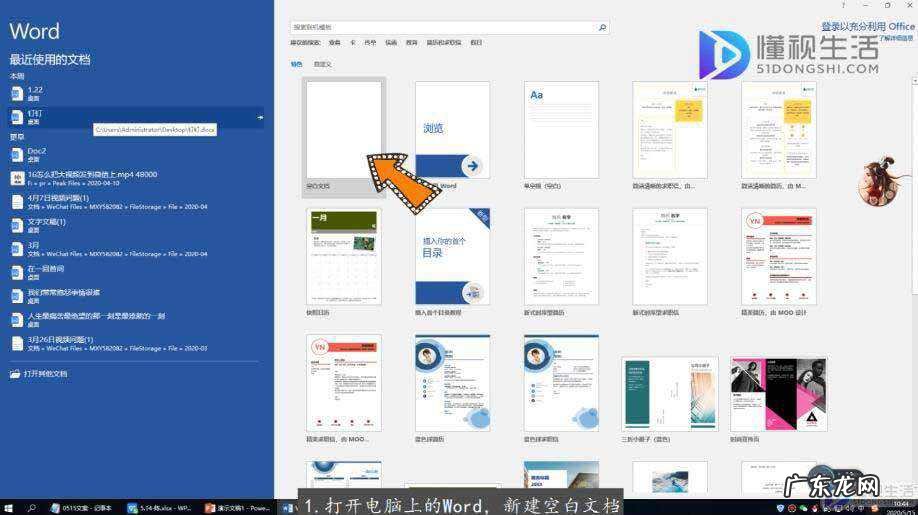Screen dimensions: 918x515
Task: Click the open folder icon for 打开其他文档
Action: click(15, 374)
